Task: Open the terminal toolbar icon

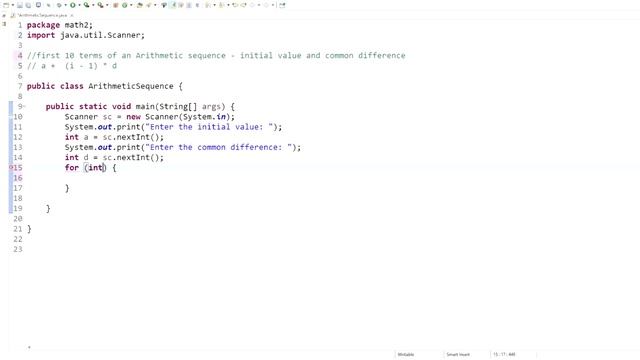Action: coord(38,5)
